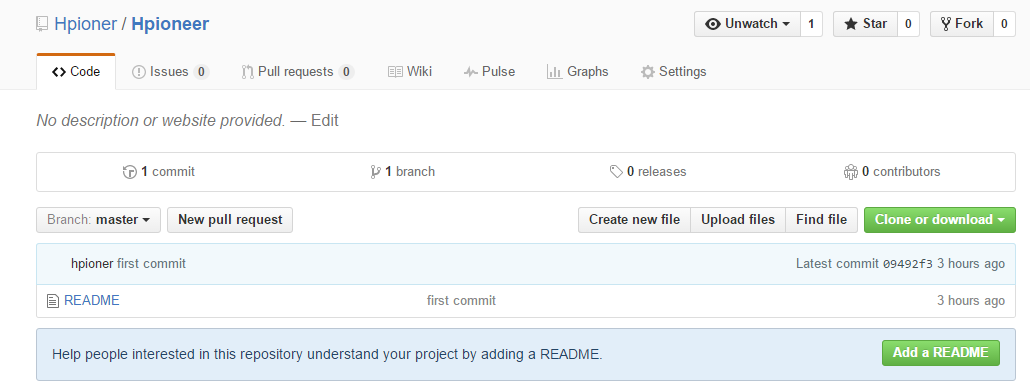Click the Add a README button
Image resolution: width=1030 pixels, height=382 pixels.
click(941, 352)
